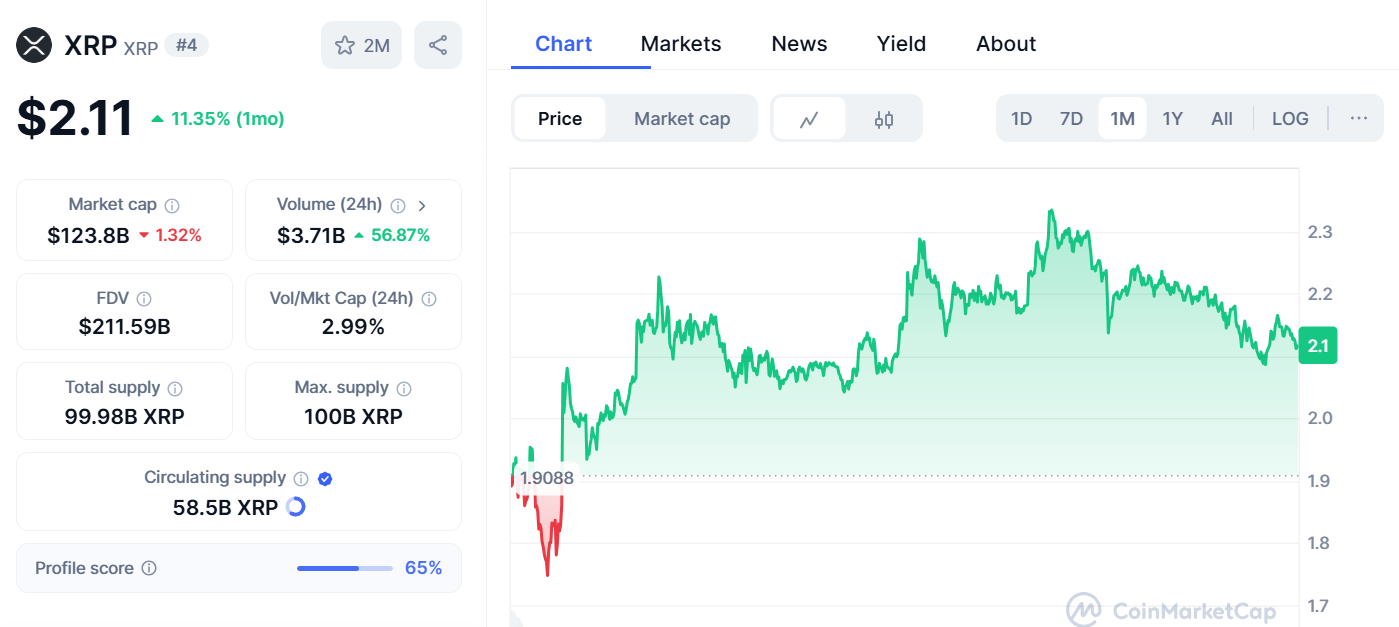Click the share icon button
Image resolution: width=1399 pixels, height=627 pixels.
tap(437, 45)
